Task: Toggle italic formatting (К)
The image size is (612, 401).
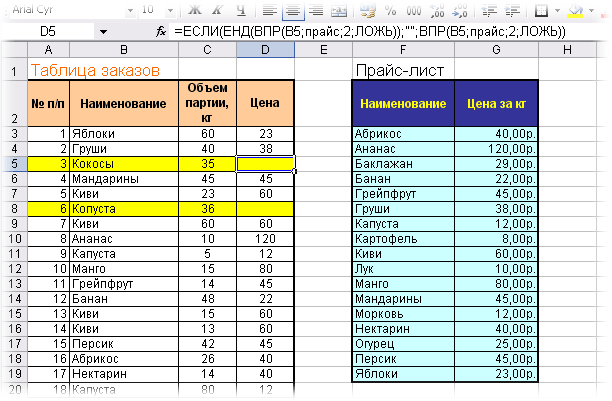Action: click(217, 11)
